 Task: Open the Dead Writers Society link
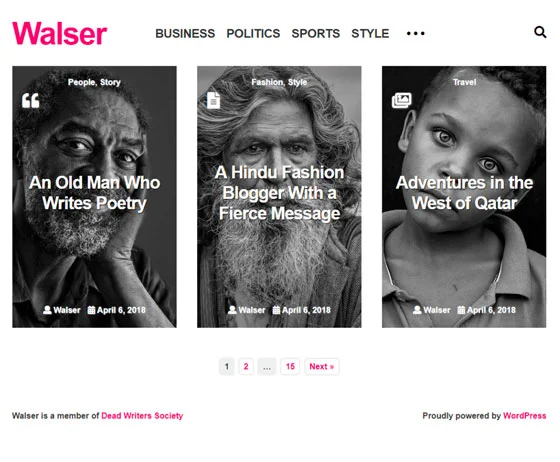142,416
